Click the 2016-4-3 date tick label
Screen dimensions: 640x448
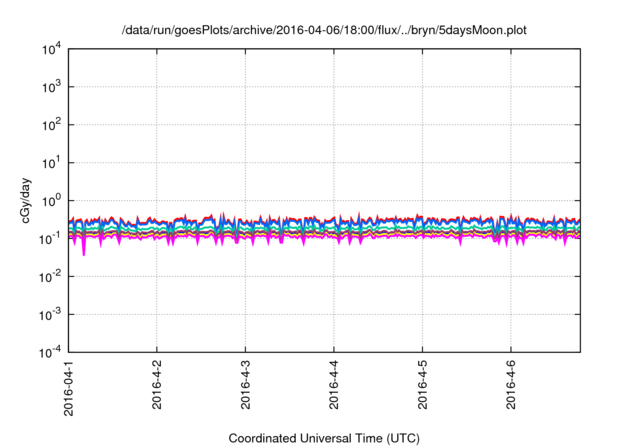[245, 384]
